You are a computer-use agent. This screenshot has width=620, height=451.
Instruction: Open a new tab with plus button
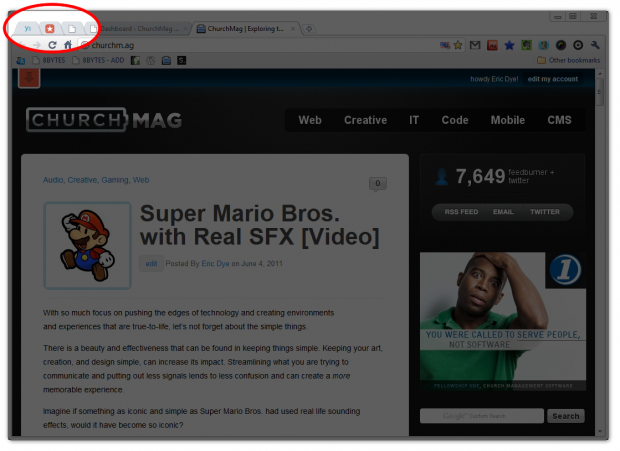coord(309,28)
